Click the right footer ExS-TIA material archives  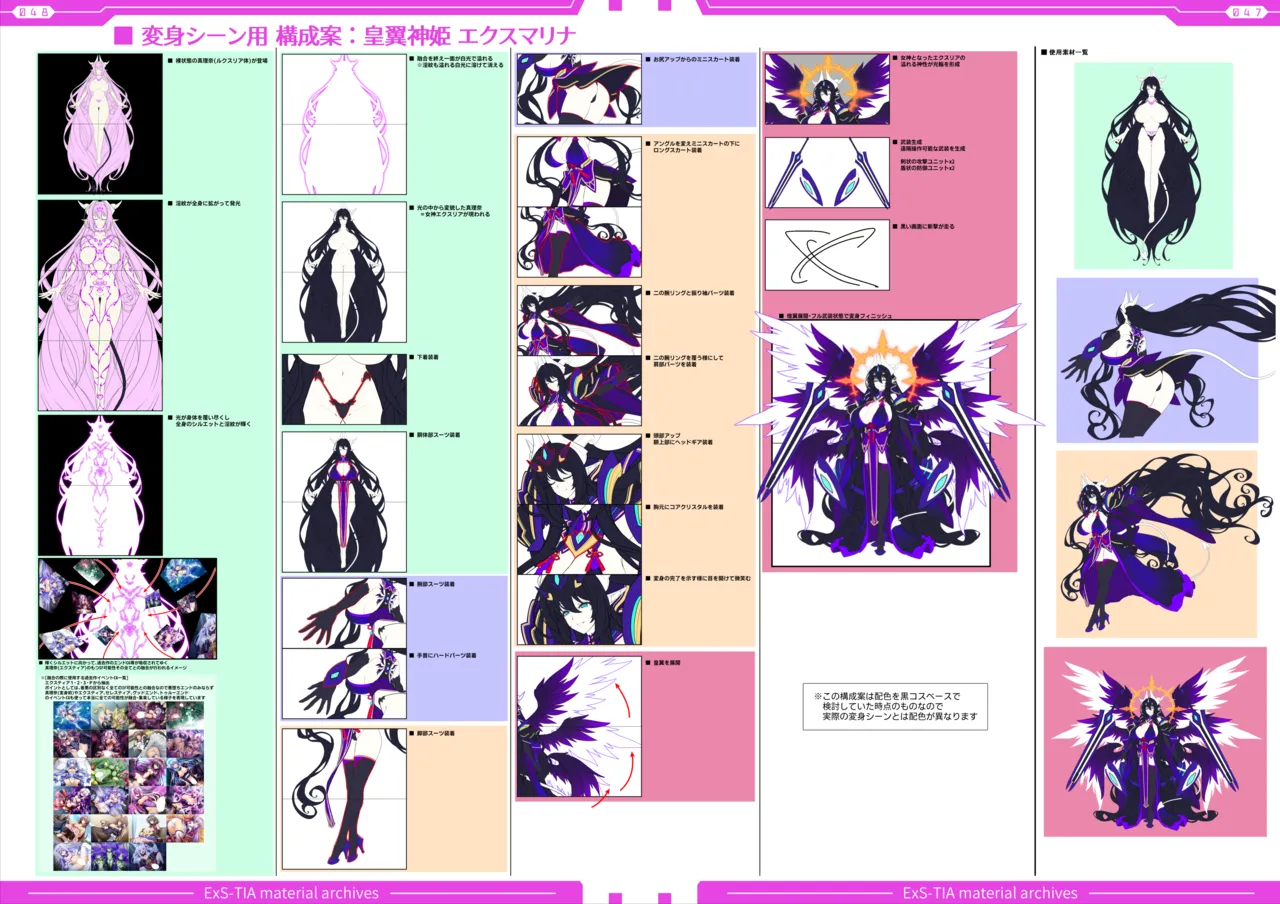990,892
